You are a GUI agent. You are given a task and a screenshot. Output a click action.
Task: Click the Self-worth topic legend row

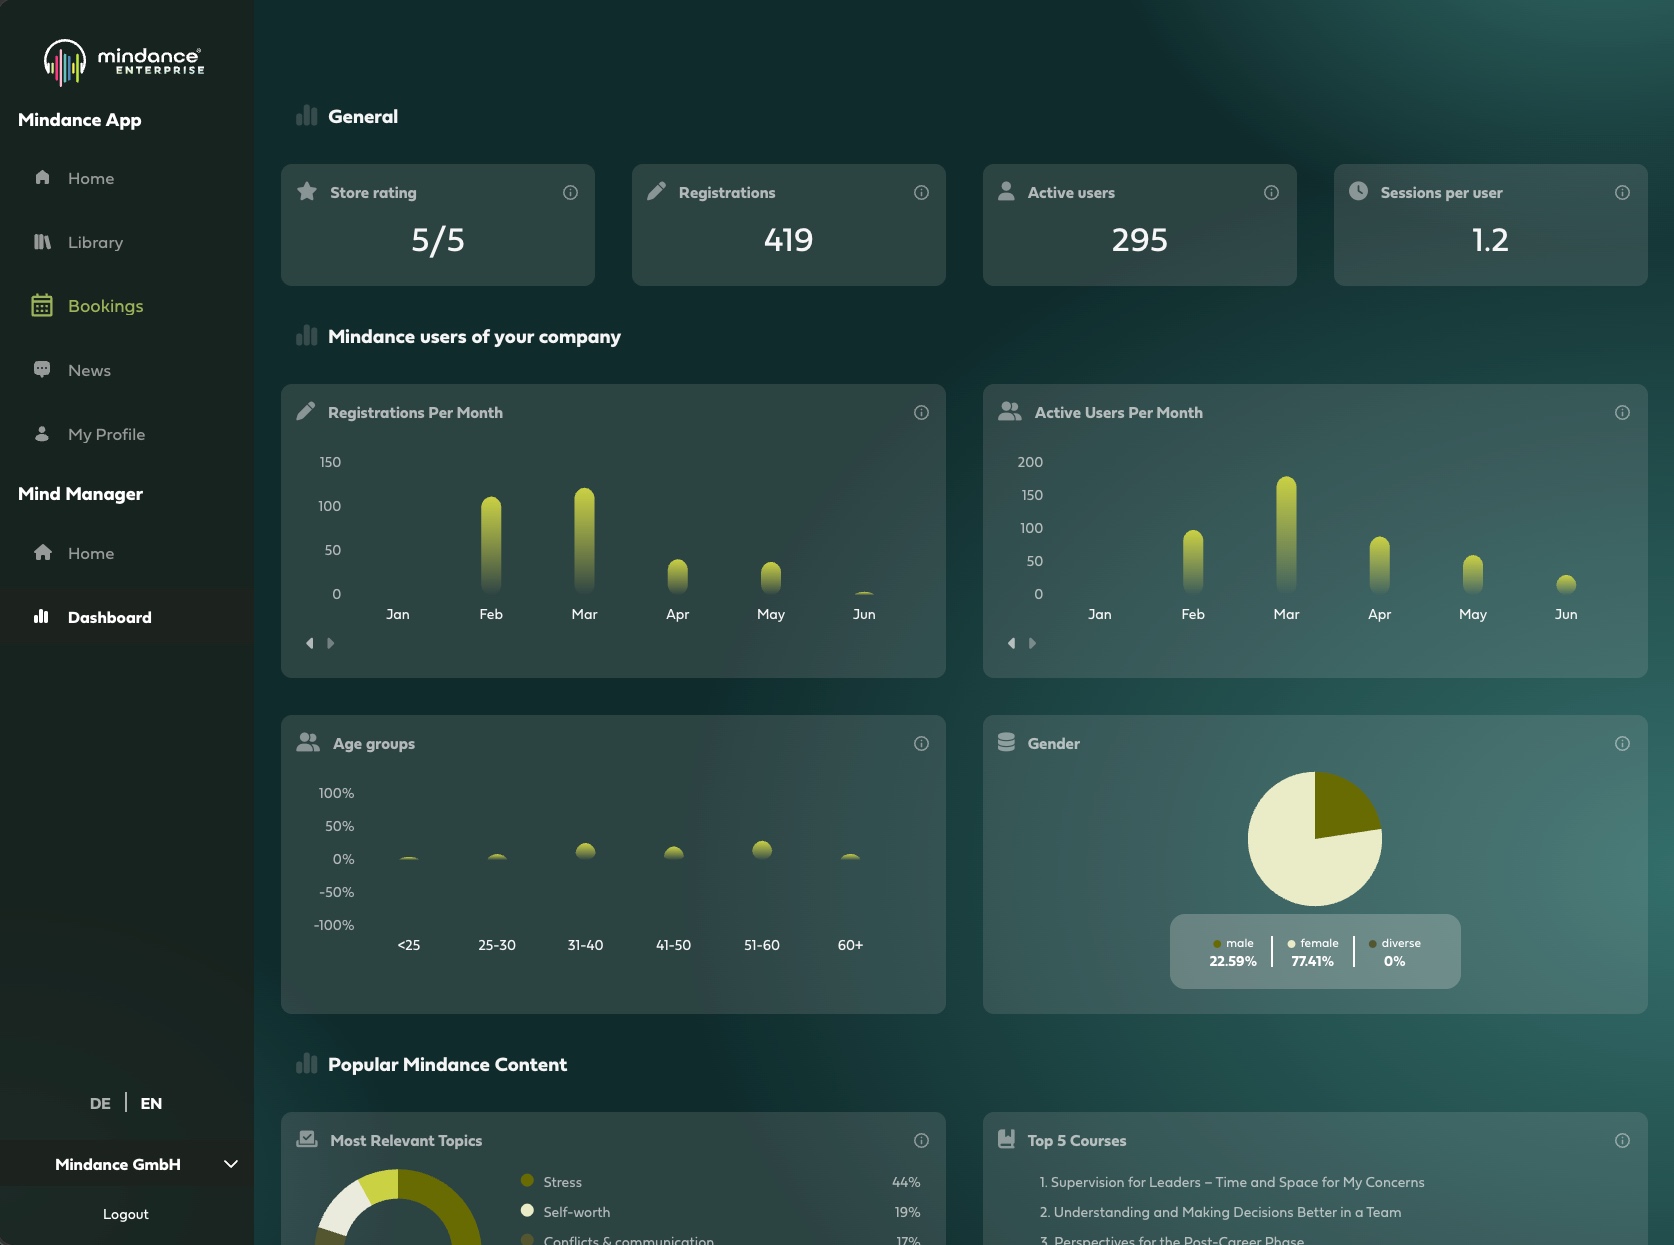point(721,1212)
